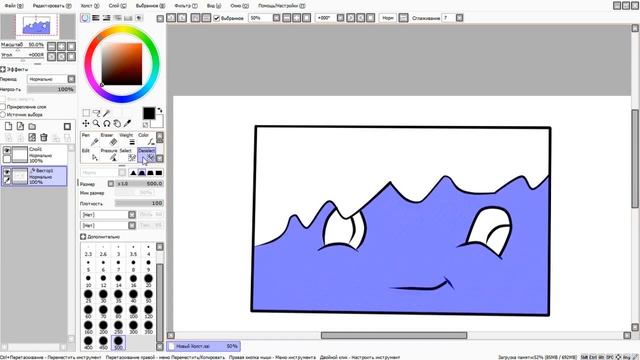Viewport: 640px width, 360px height.
Task: Pick the lasso selection tool
Action: (96, 113)
